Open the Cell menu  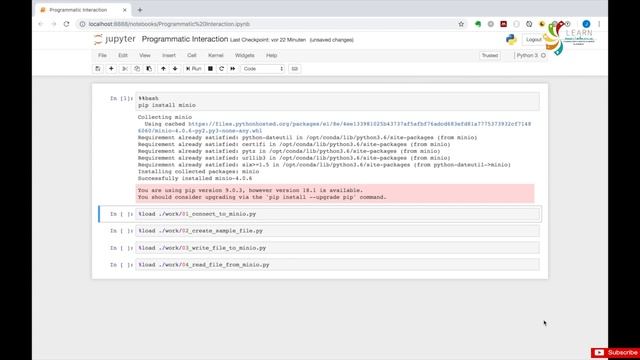[192, 55]
